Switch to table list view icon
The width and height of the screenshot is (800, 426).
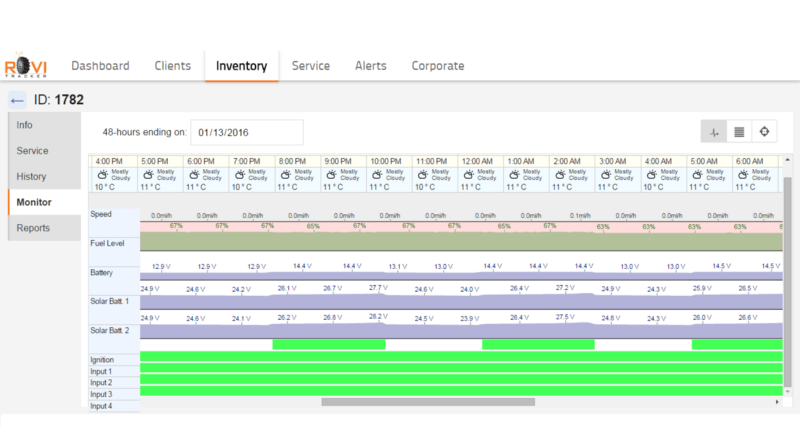pos(739,132)
